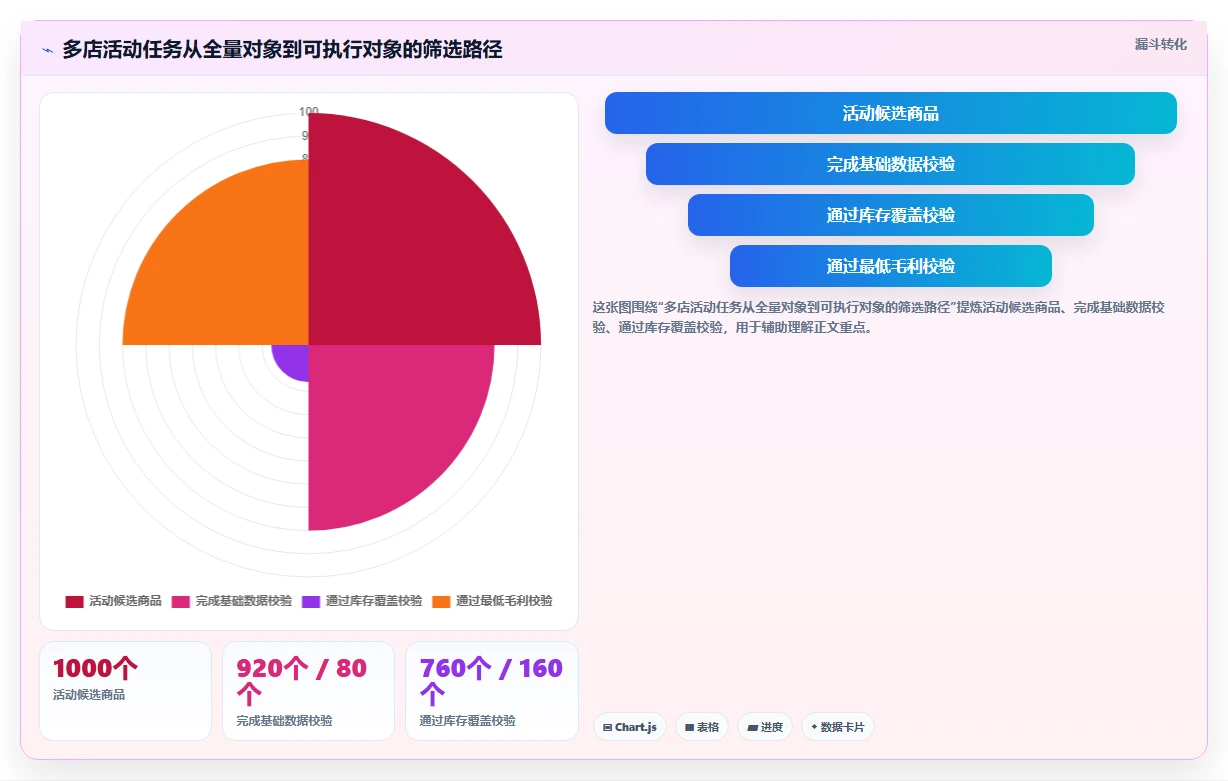Click the 通过库存覆盖校验 caption under 760个
The height and width of the screenshot is (781, 1228).
467,720
